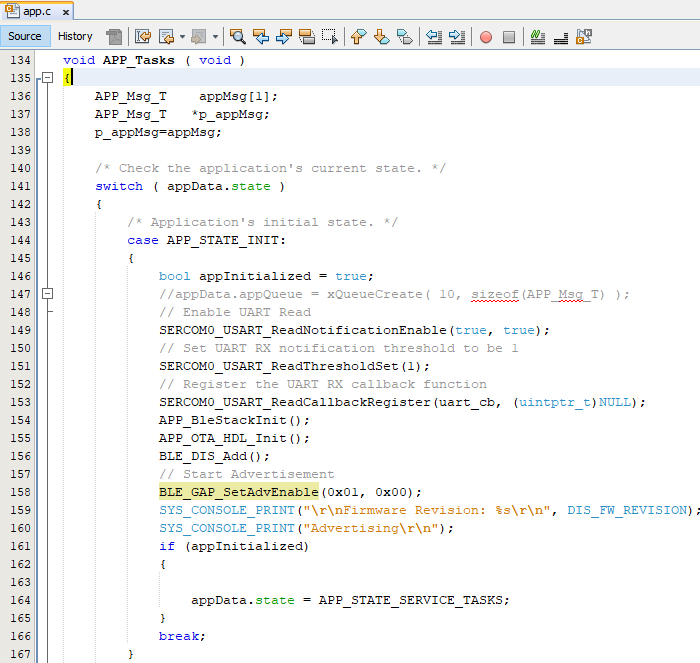Open the header/source file toggle icon

[x=584, y=37]
